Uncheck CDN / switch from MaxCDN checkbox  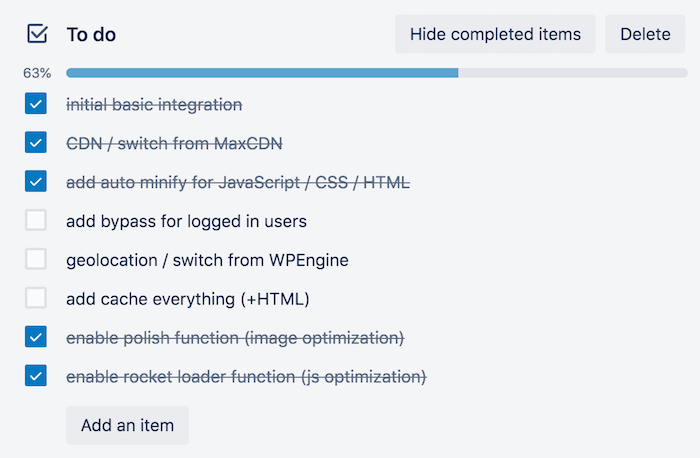[36, 143]
